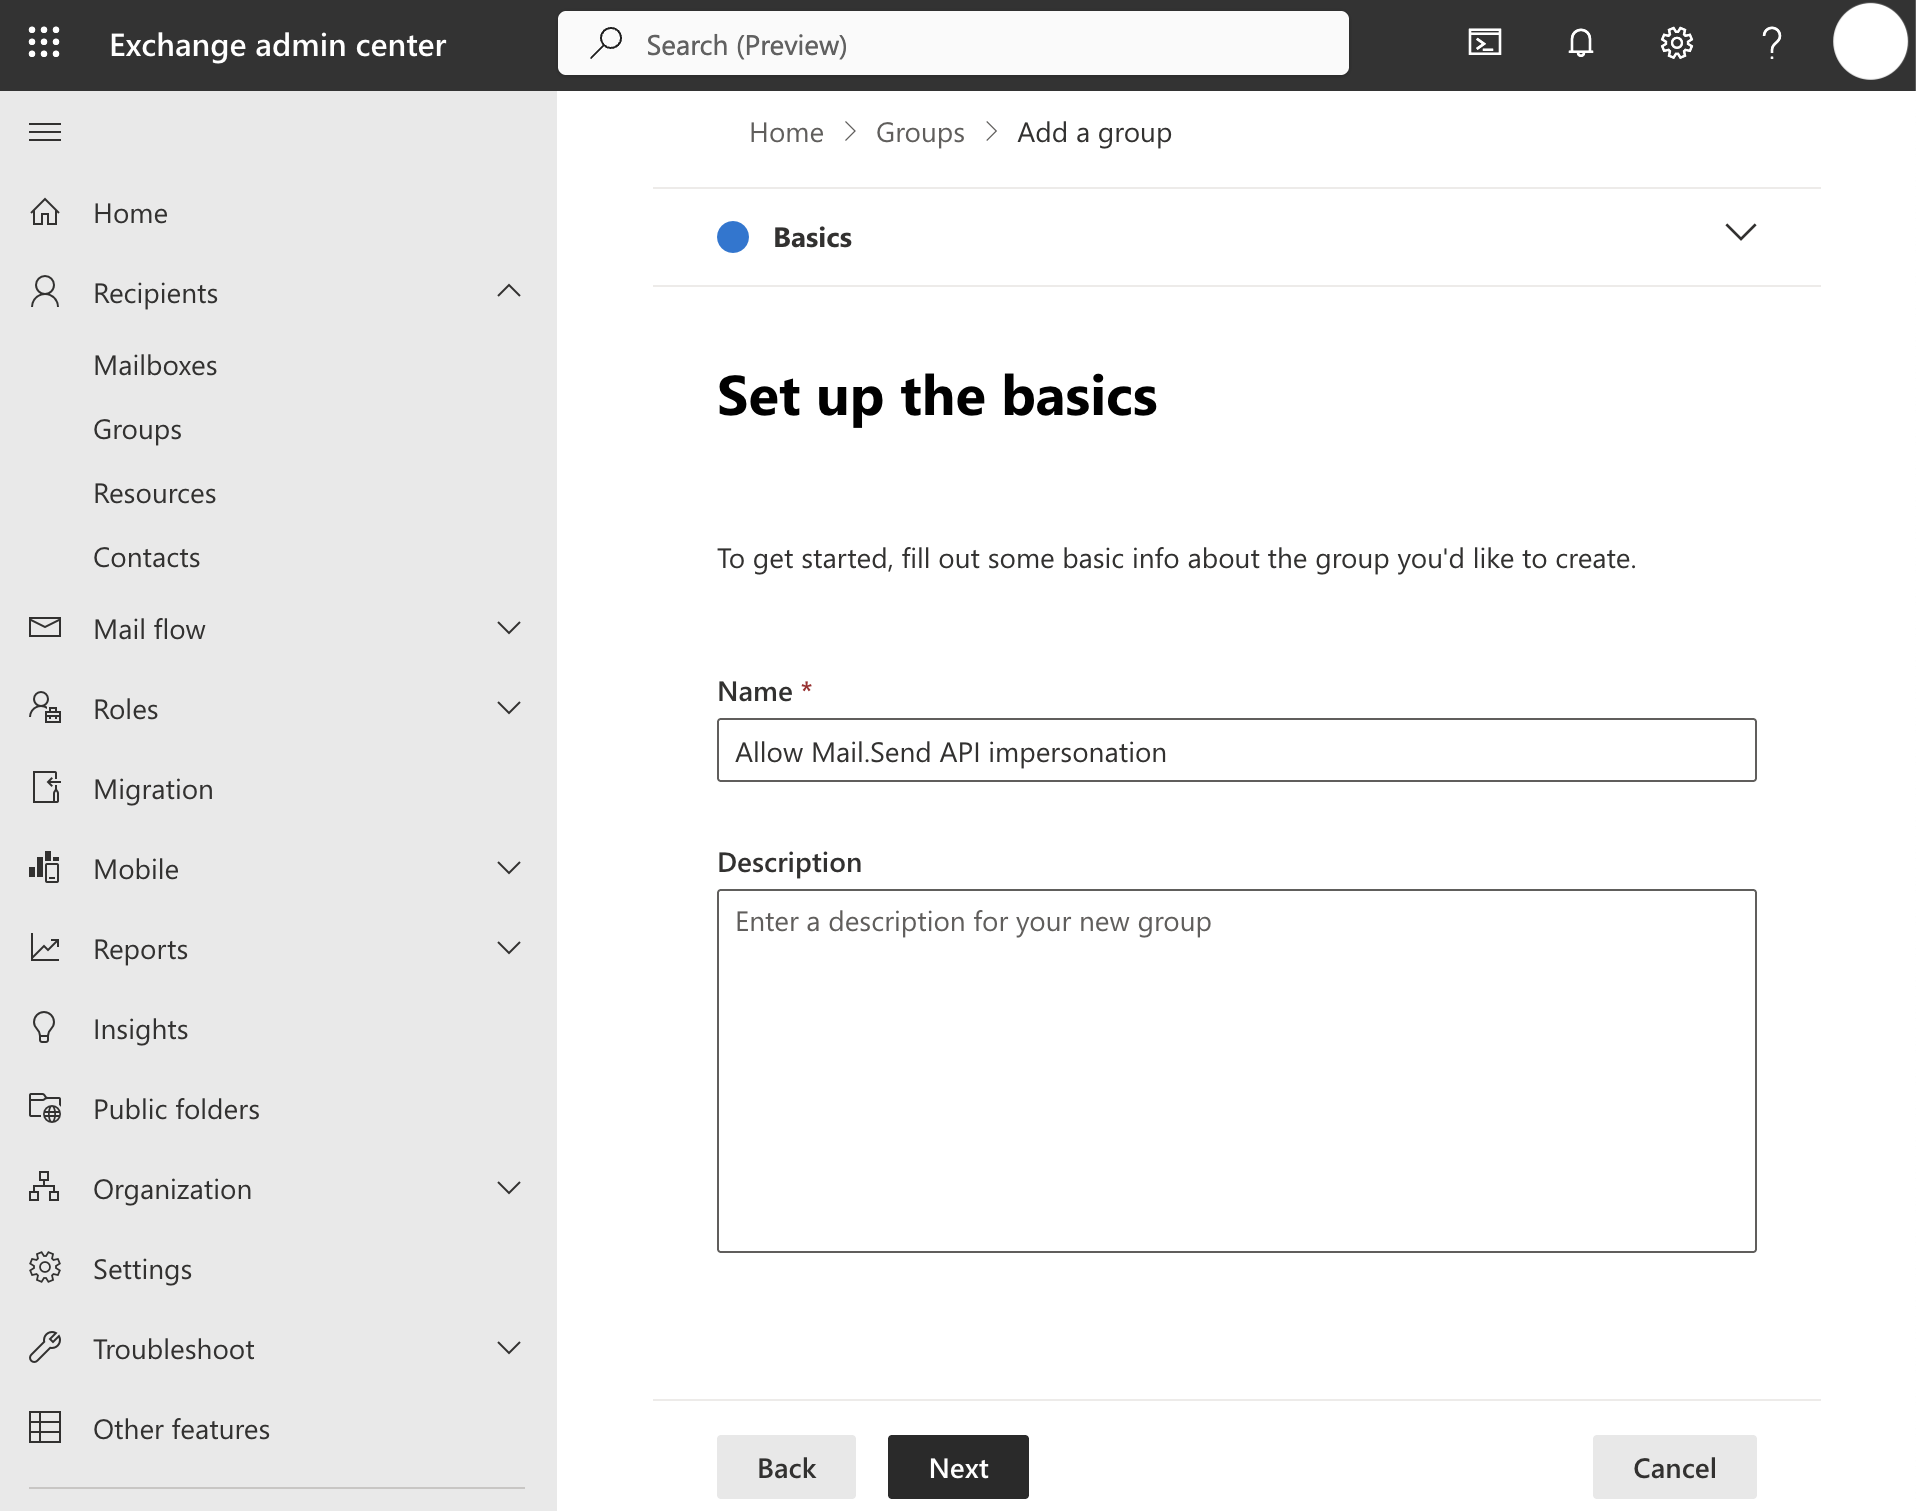Click the Insights lightbulb icon
This screenshot has width=1916, height=1511.
[45, 1028]
